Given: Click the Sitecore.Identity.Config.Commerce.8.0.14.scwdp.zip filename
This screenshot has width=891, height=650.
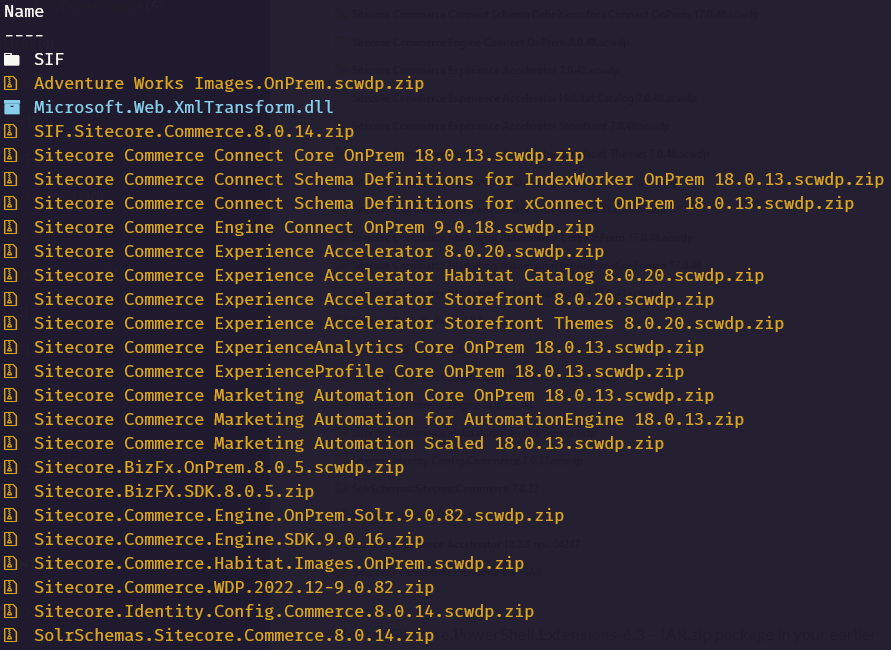Looking at the screenshot, I should pos(284,611).
